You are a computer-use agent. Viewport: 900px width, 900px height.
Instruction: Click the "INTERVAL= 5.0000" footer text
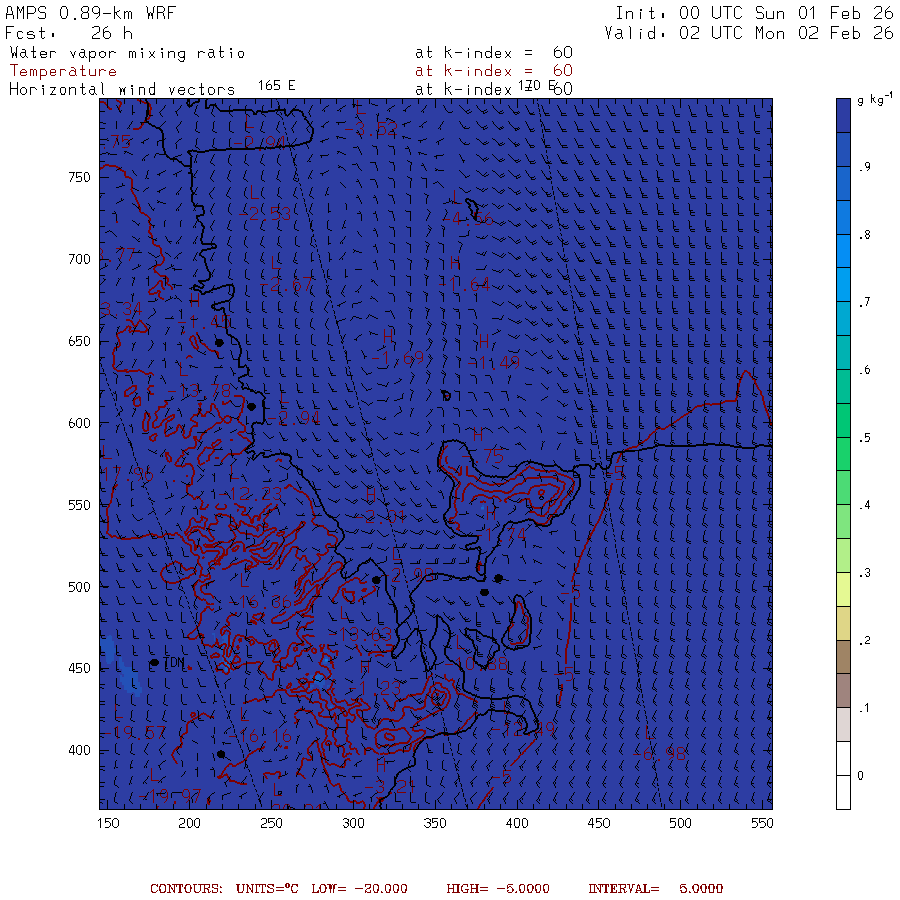(x=655, y=889)
